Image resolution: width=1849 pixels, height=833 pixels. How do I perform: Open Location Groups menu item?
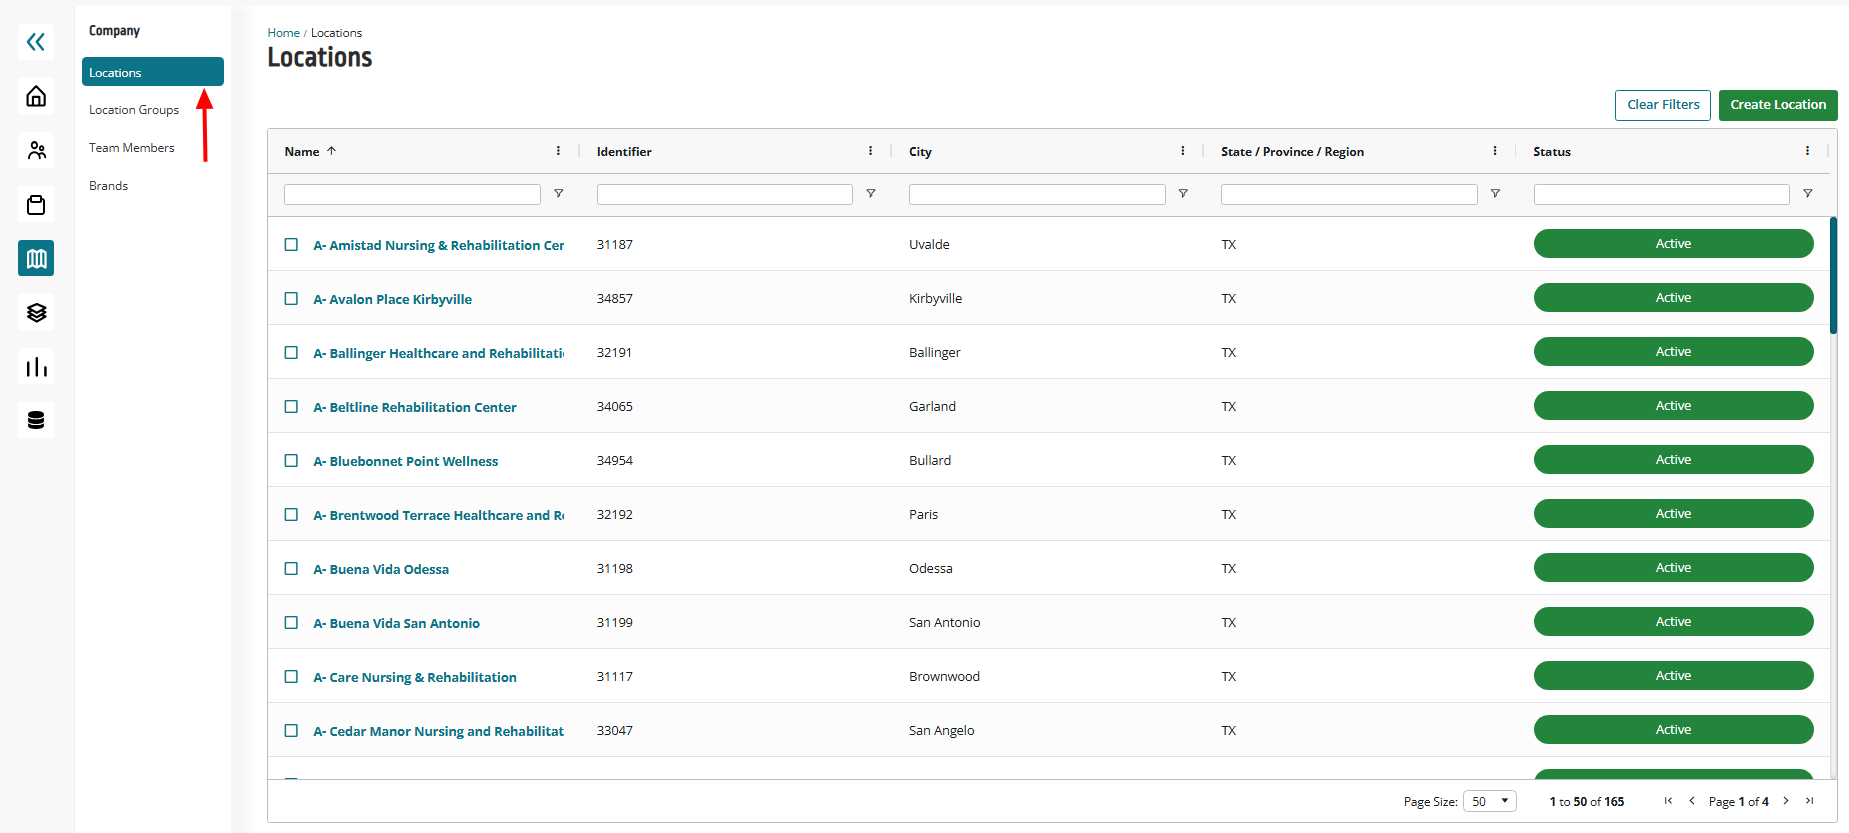(x=134, y=110)
